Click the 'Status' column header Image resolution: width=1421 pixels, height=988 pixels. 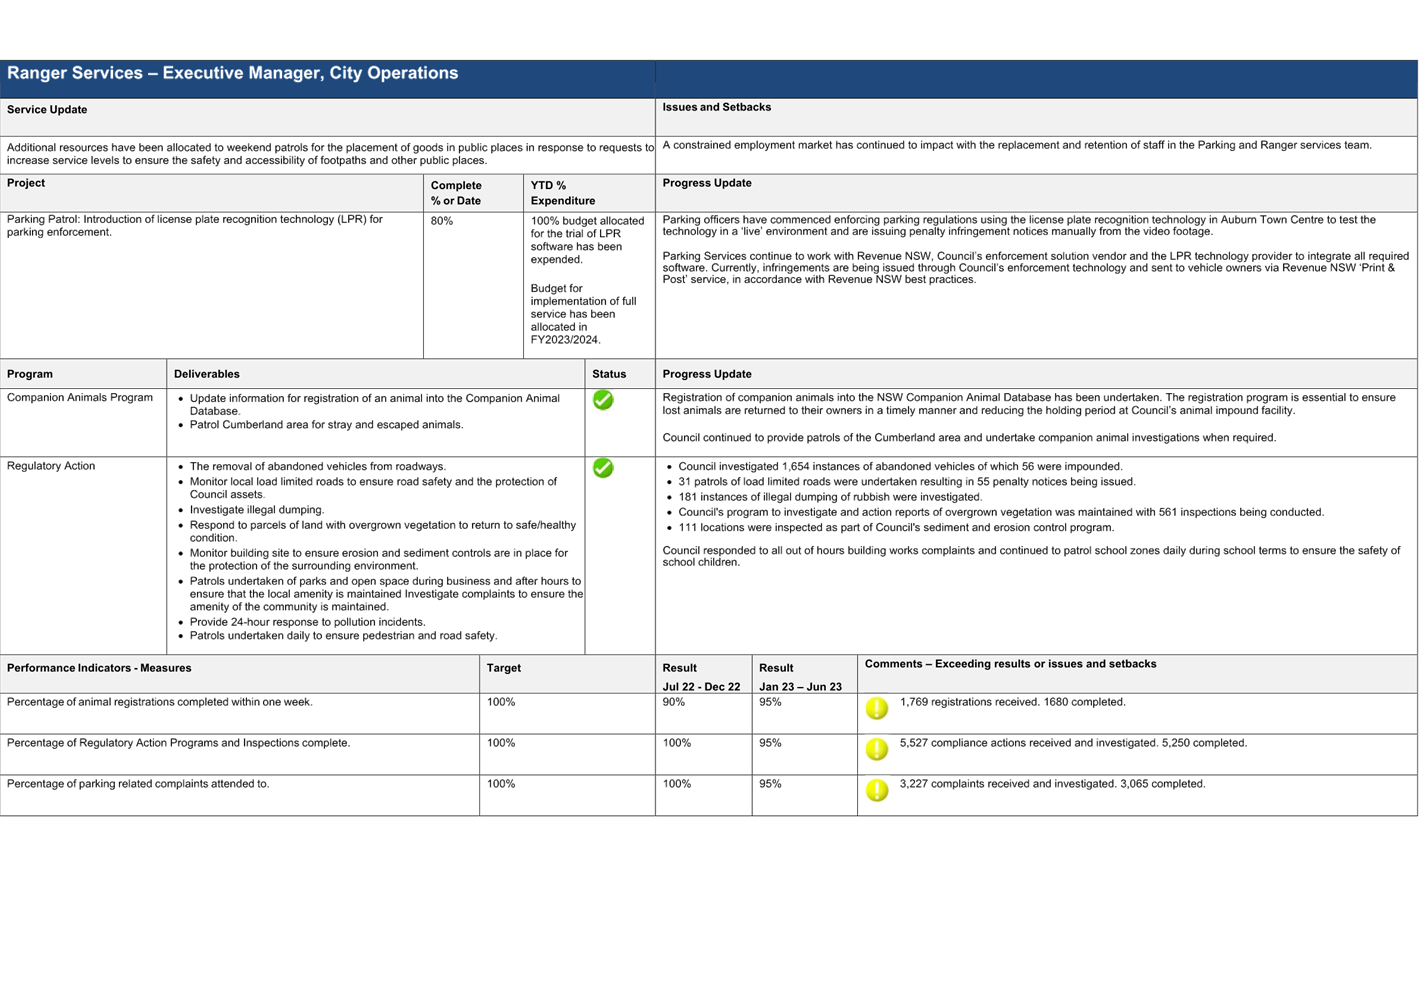(x=609, y=374)
